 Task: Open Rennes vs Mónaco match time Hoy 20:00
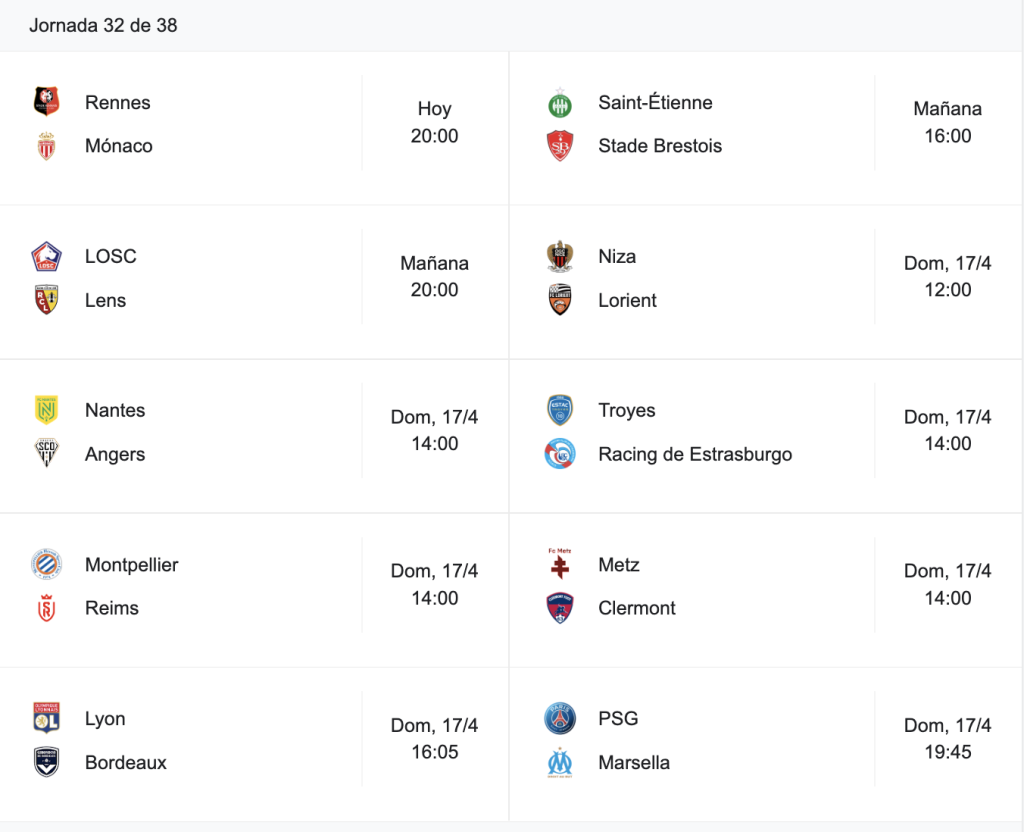pos(434,122)
